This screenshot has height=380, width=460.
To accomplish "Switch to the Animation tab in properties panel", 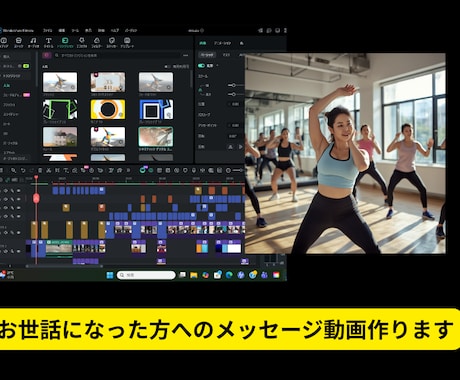I will [222, 43].
